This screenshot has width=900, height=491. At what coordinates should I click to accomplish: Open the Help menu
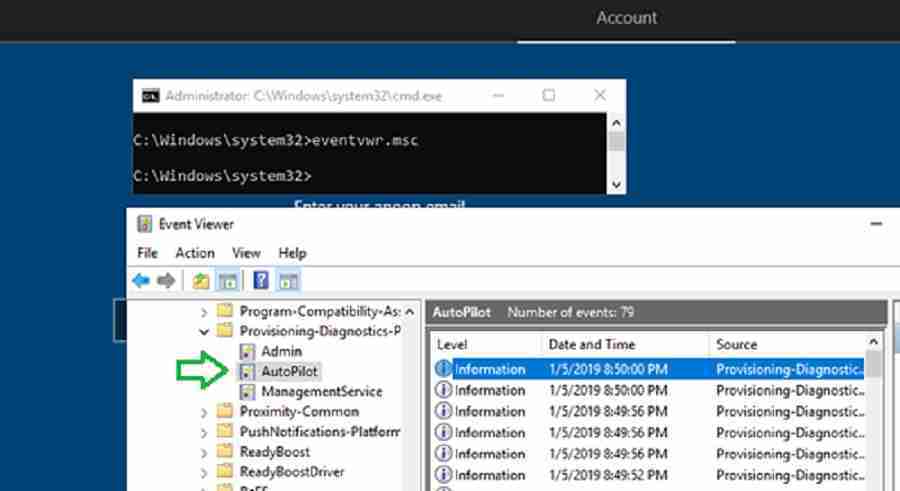click(292, 253)
